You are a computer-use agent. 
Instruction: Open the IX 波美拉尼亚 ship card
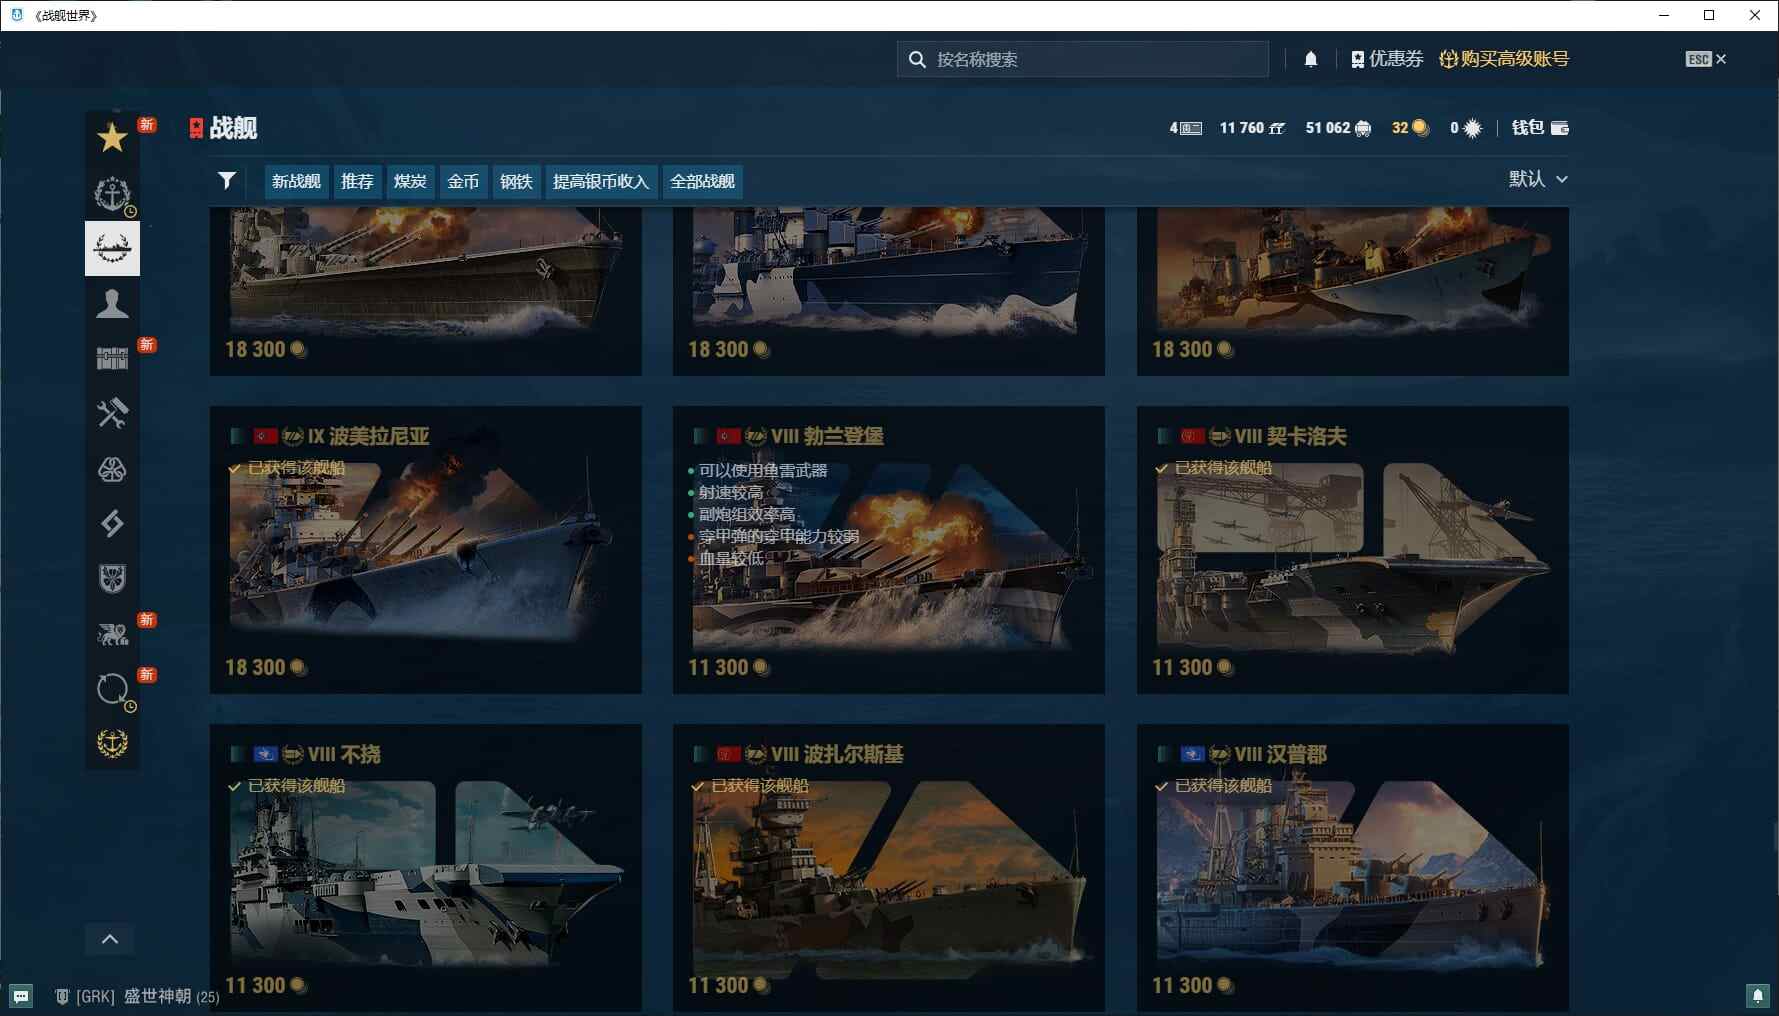coord(426,550)
